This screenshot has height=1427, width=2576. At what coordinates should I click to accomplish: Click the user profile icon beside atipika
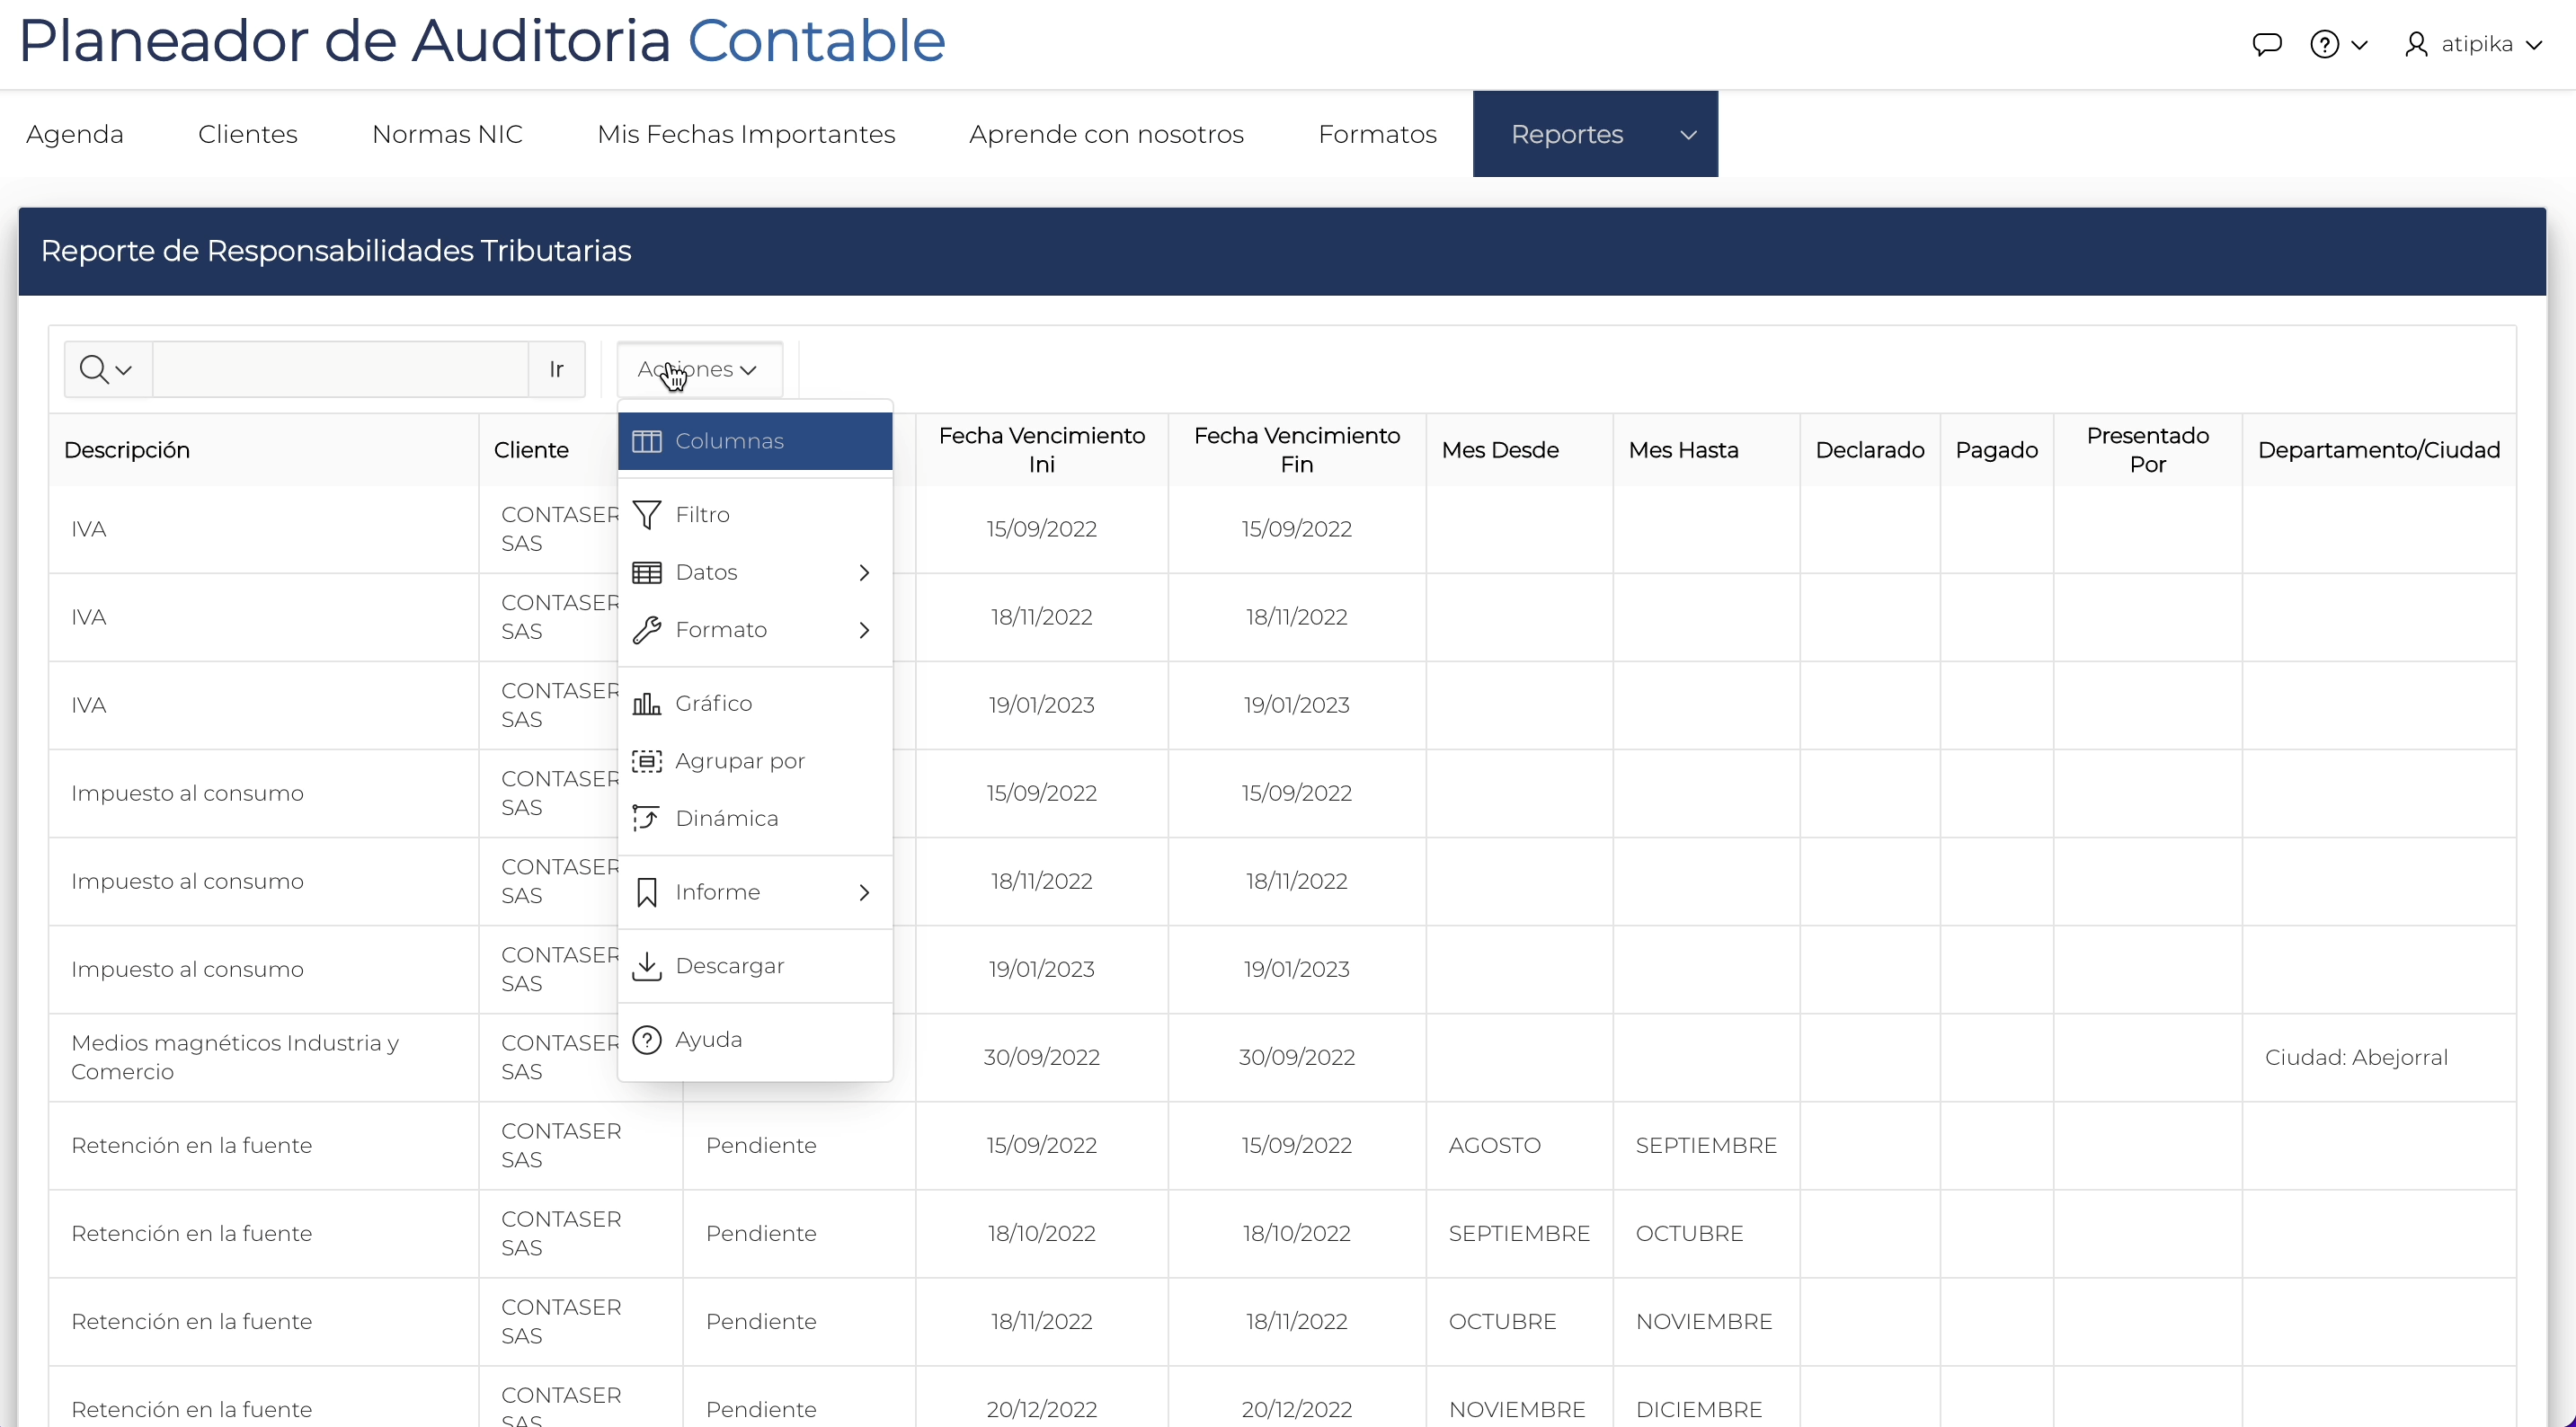[x=2416, y=44]
